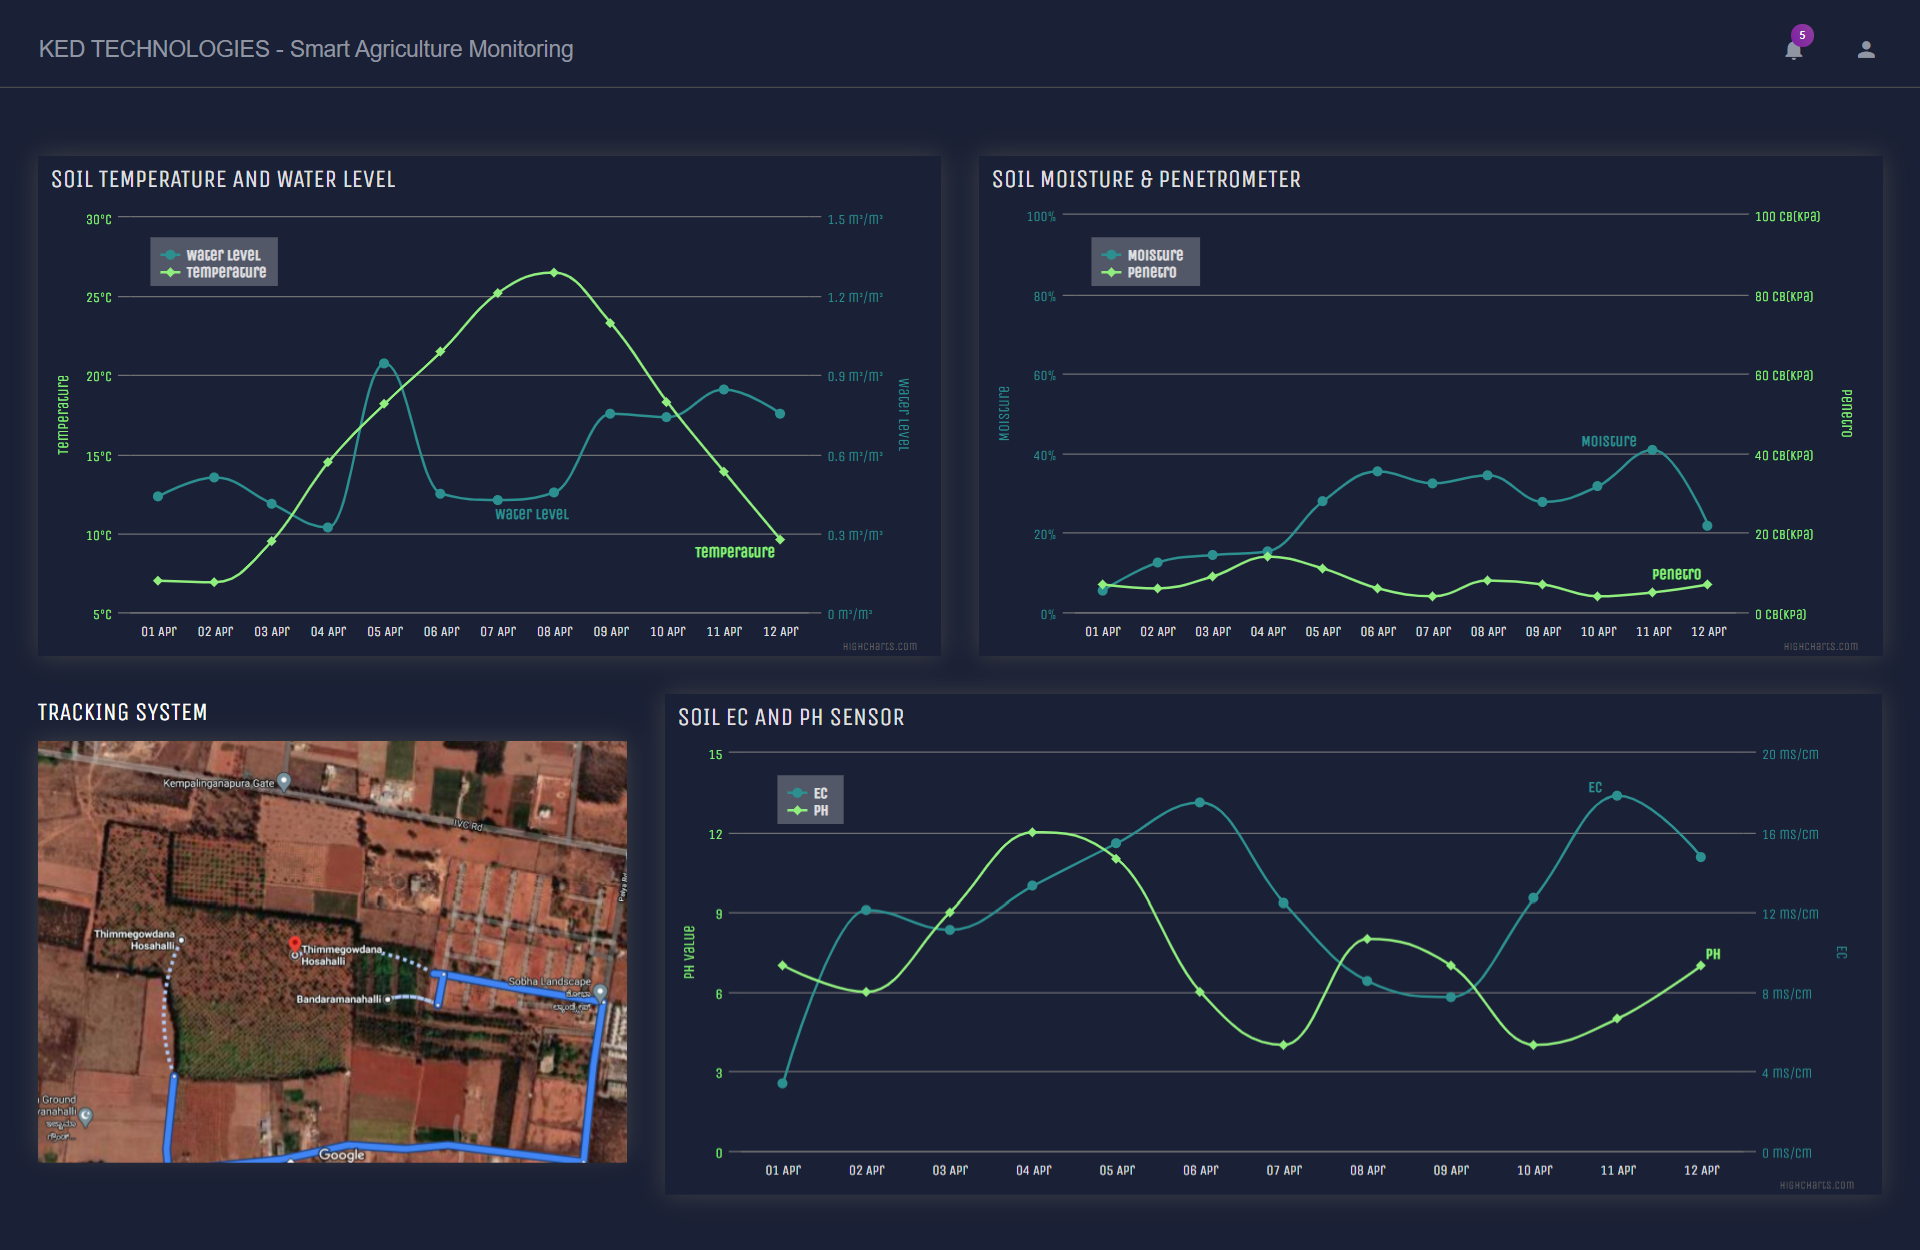Screen dimensions: 1920x1250
Task: Click Bandaramanahalli label on map
Action: tap(338, 999)
